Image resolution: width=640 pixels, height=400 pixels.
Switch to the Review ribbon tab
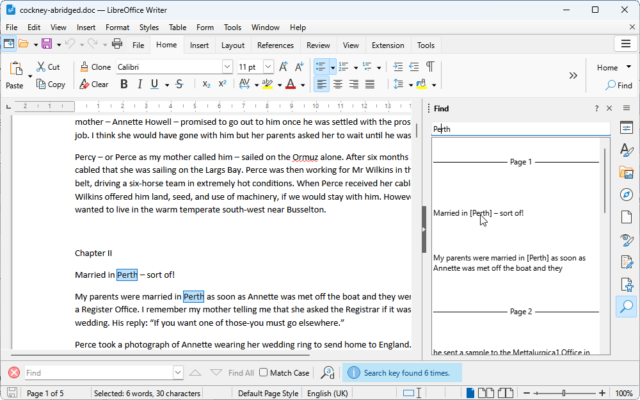click(x=318, y=45)
